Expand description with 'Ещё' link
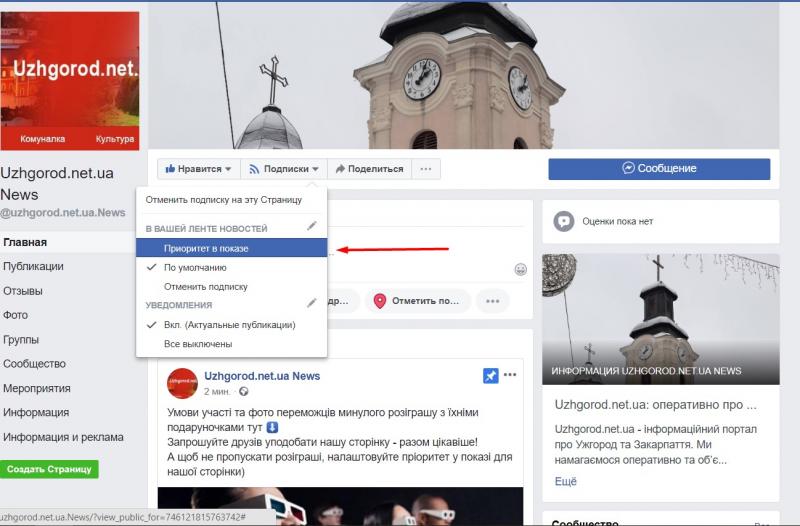800x526 pixels. (566, 481)
